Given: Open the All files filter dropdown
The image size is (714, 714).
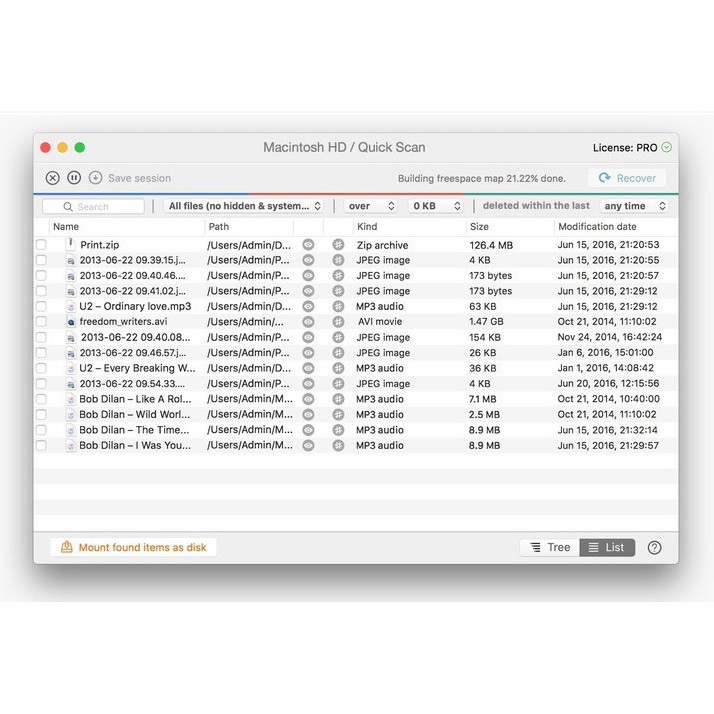Looking at the screenshot, I should (244, 206).
